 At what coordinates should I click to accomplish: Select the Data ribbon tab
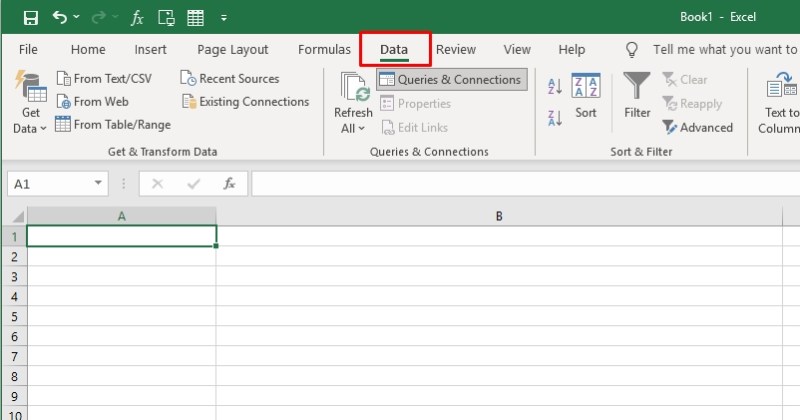tap(394, 50)
